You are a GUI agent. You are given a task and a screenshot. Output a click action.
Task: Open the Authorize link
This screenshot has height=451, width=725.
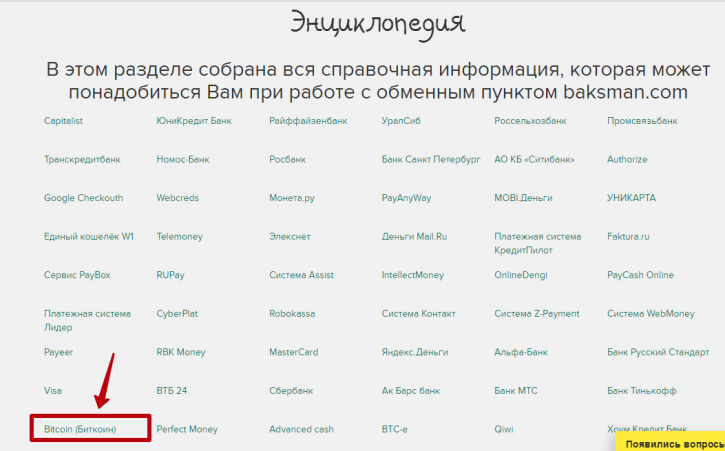tap(627, 160)
